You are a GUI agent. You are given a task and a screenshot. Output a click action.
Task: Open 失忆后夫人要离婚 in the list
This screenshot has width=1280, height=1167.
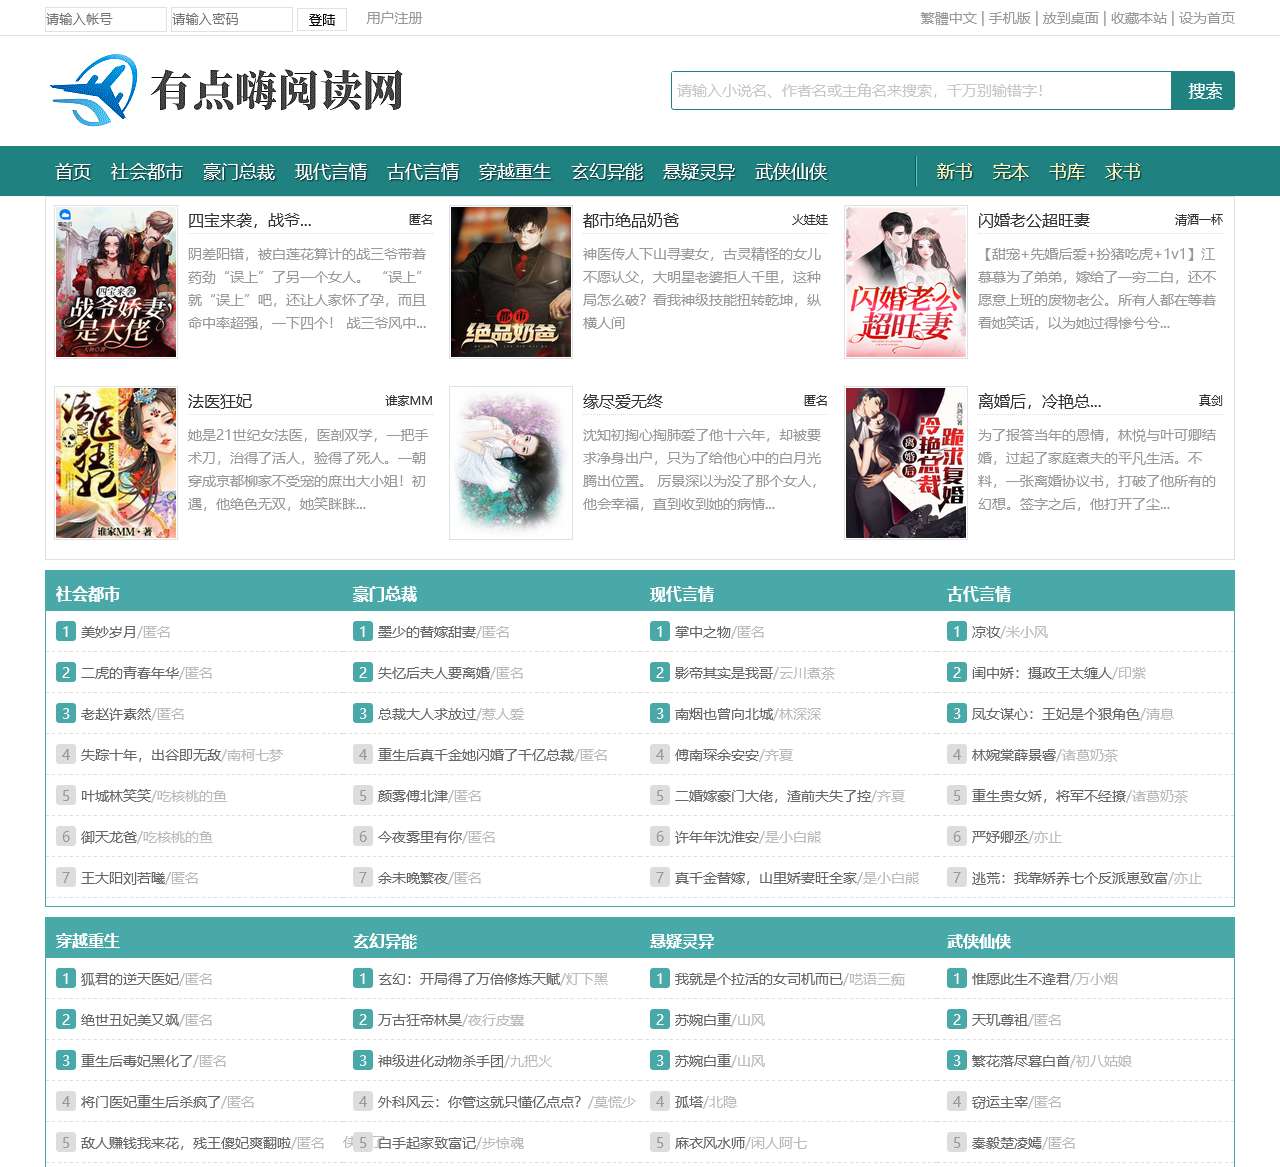(434, 673)
